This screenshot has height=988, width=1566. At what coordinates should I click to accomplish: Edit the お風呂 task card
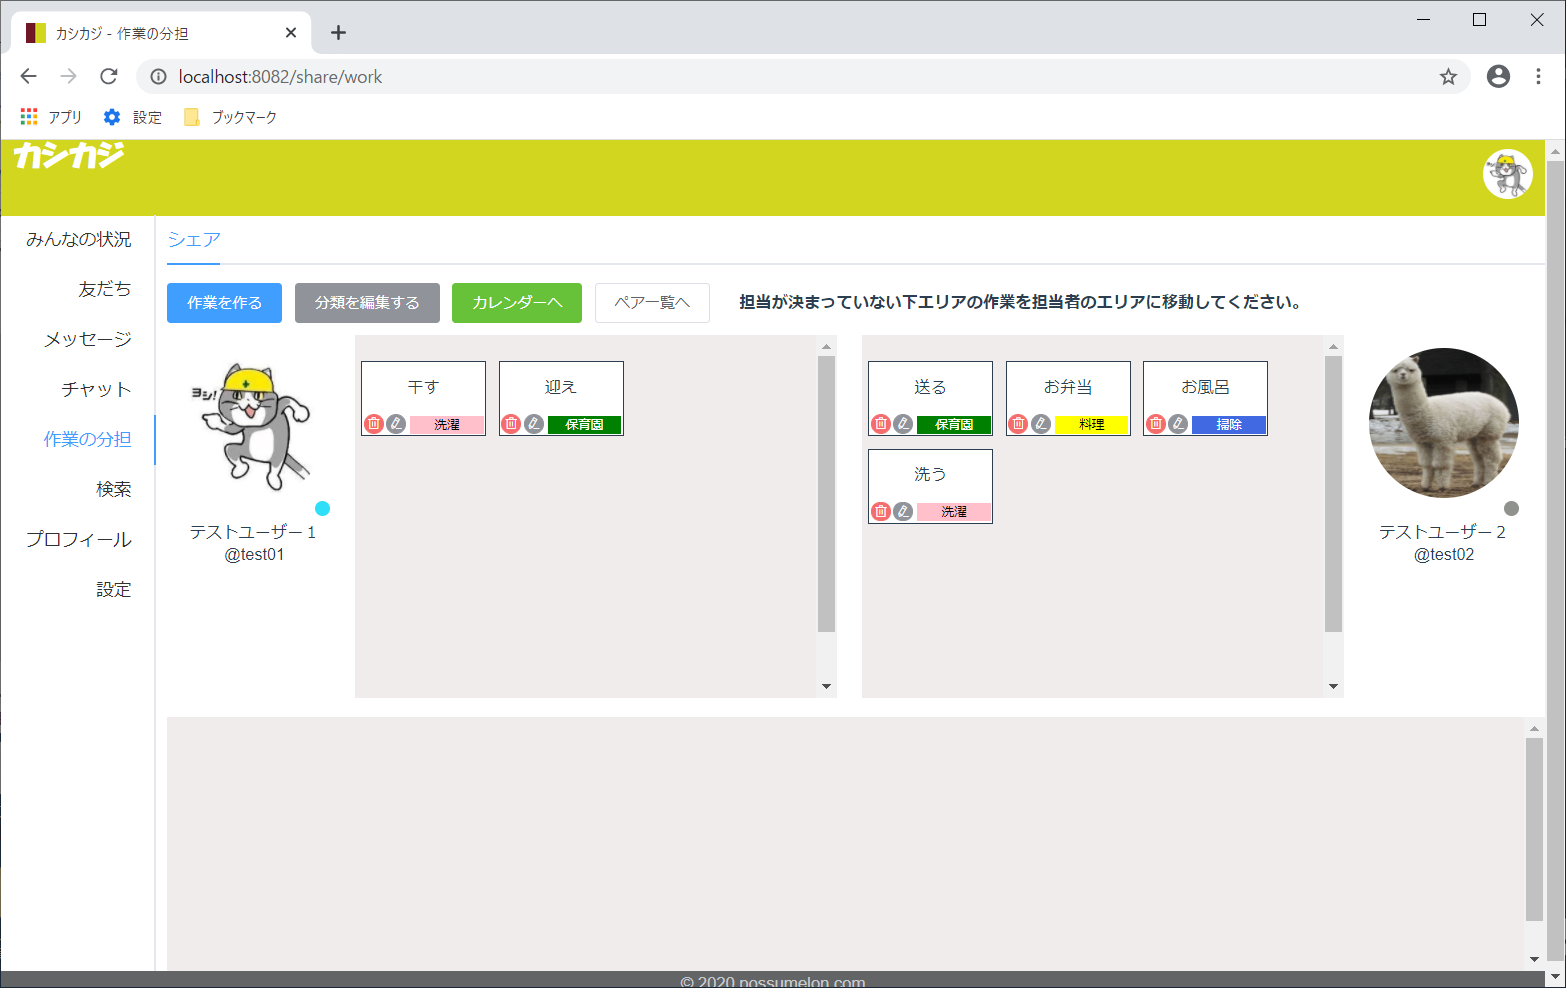click(x=1178, y=424)
